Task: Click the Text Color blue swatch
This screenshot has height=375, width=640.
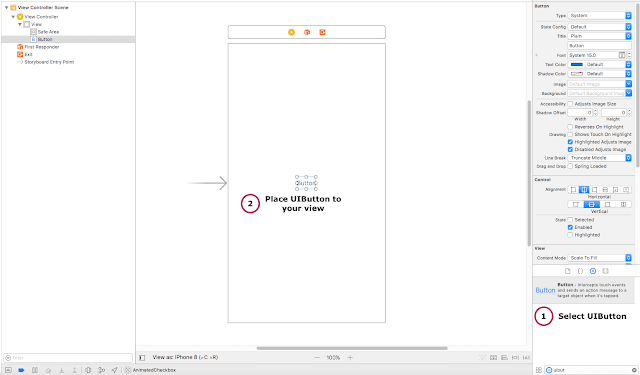Action: [576, 64]
